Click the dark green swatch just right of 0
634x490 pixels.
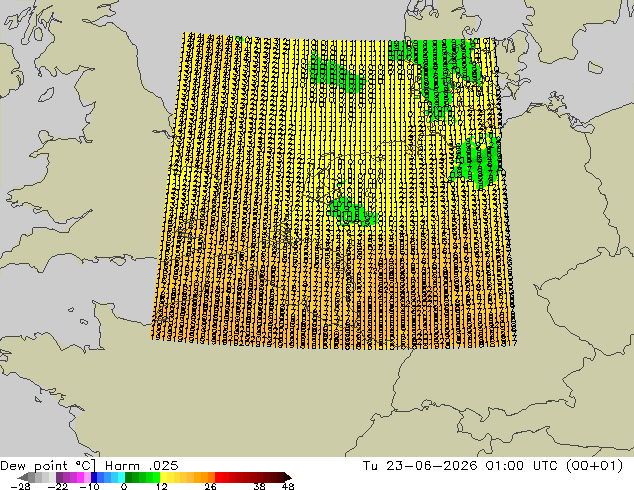click(x=128, y=477)
